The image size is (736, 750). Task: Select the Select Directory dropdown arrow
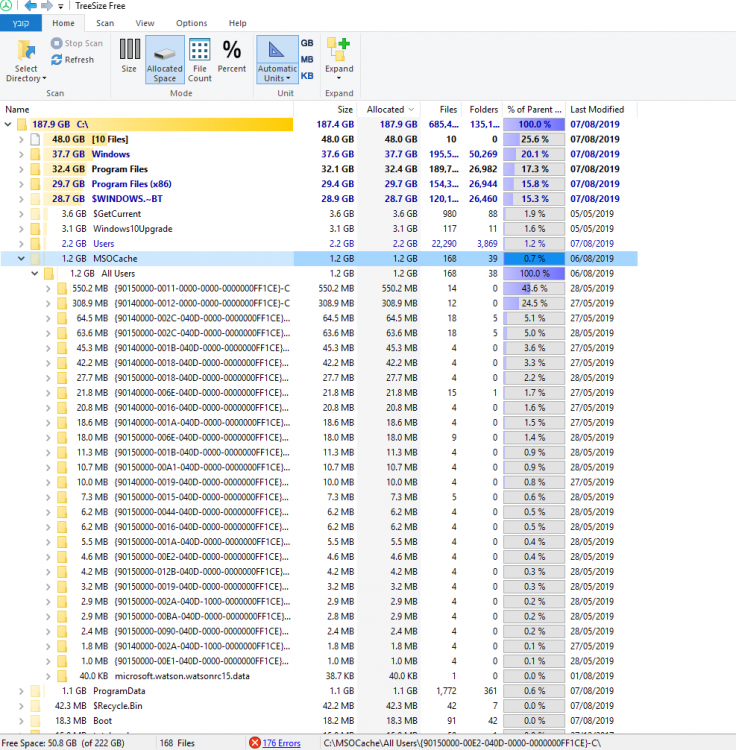point(44,78)
